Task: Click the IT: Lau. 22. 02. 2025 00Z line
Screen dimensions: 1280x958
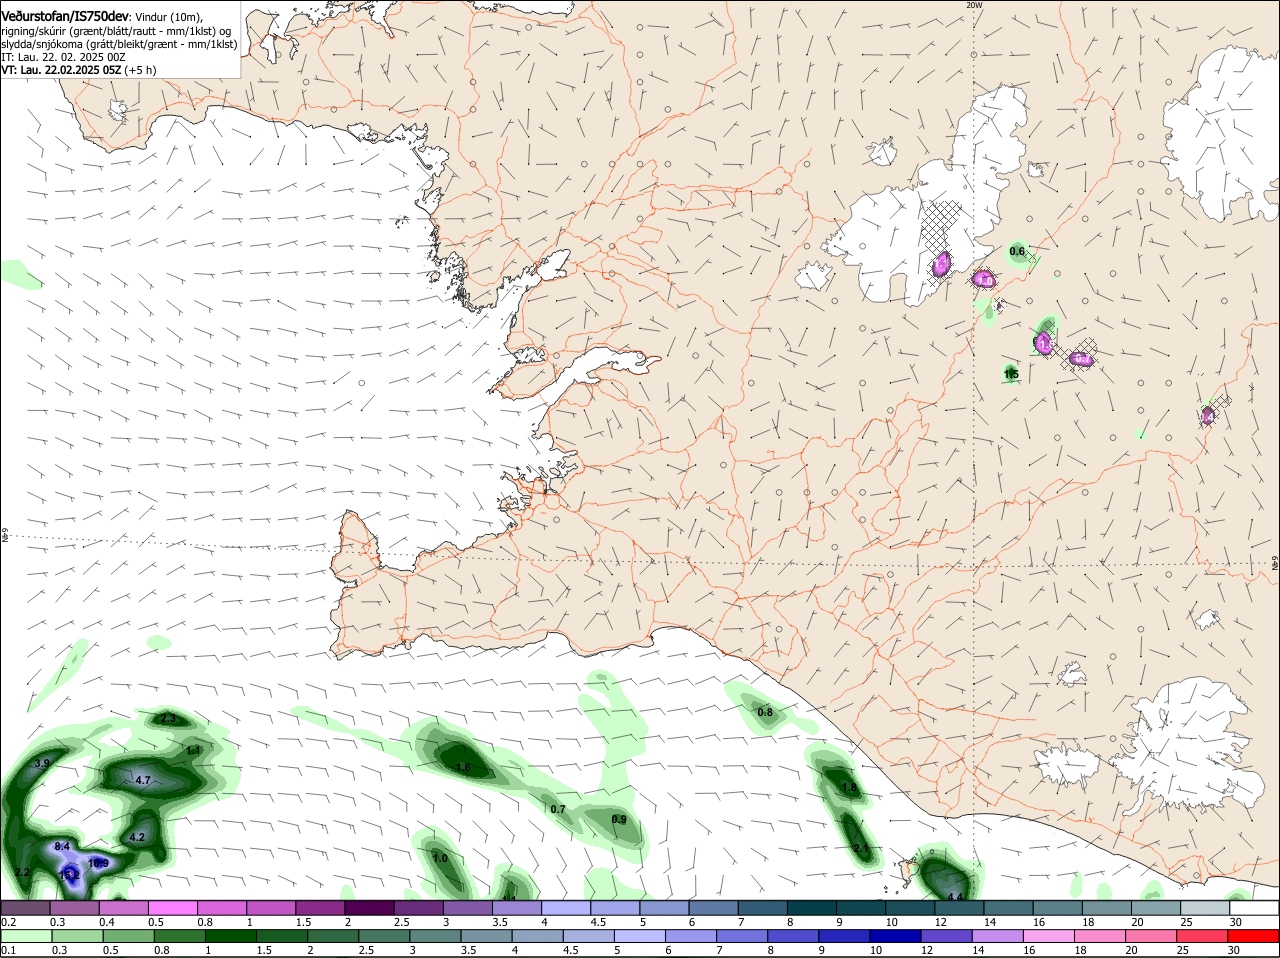Action: 63,57
